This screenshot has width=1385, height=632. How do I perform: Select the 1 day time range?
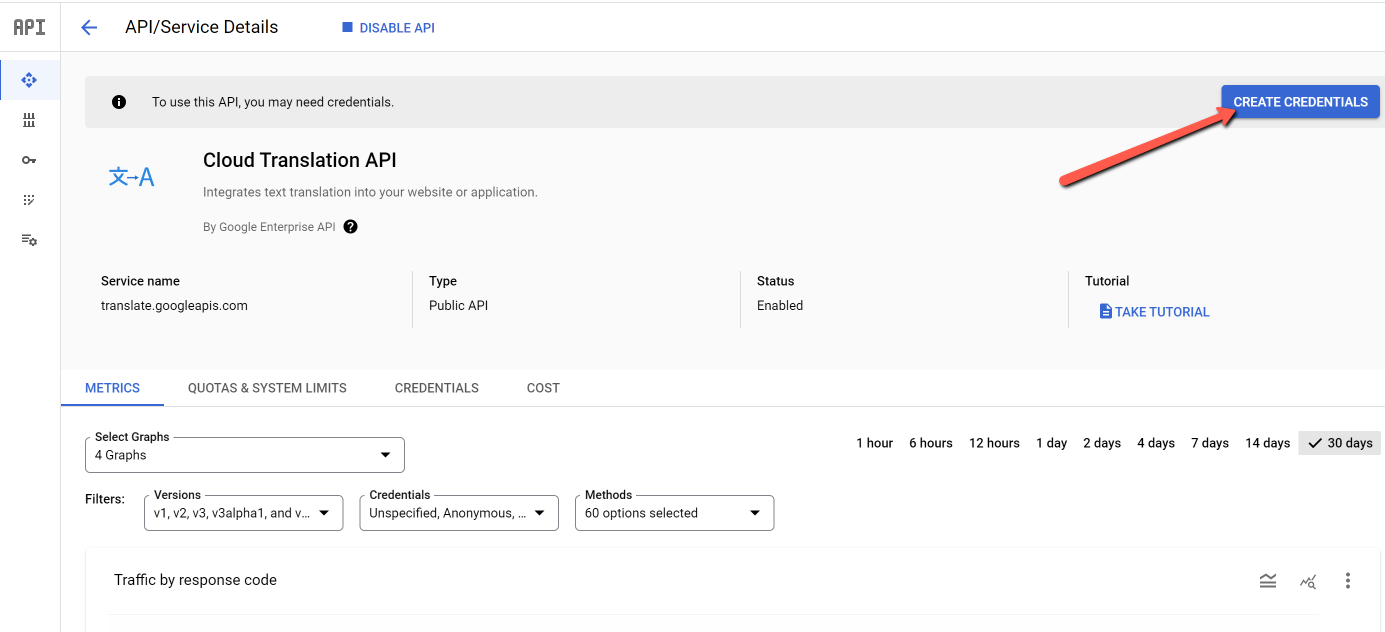click(x=1051, y=443)
